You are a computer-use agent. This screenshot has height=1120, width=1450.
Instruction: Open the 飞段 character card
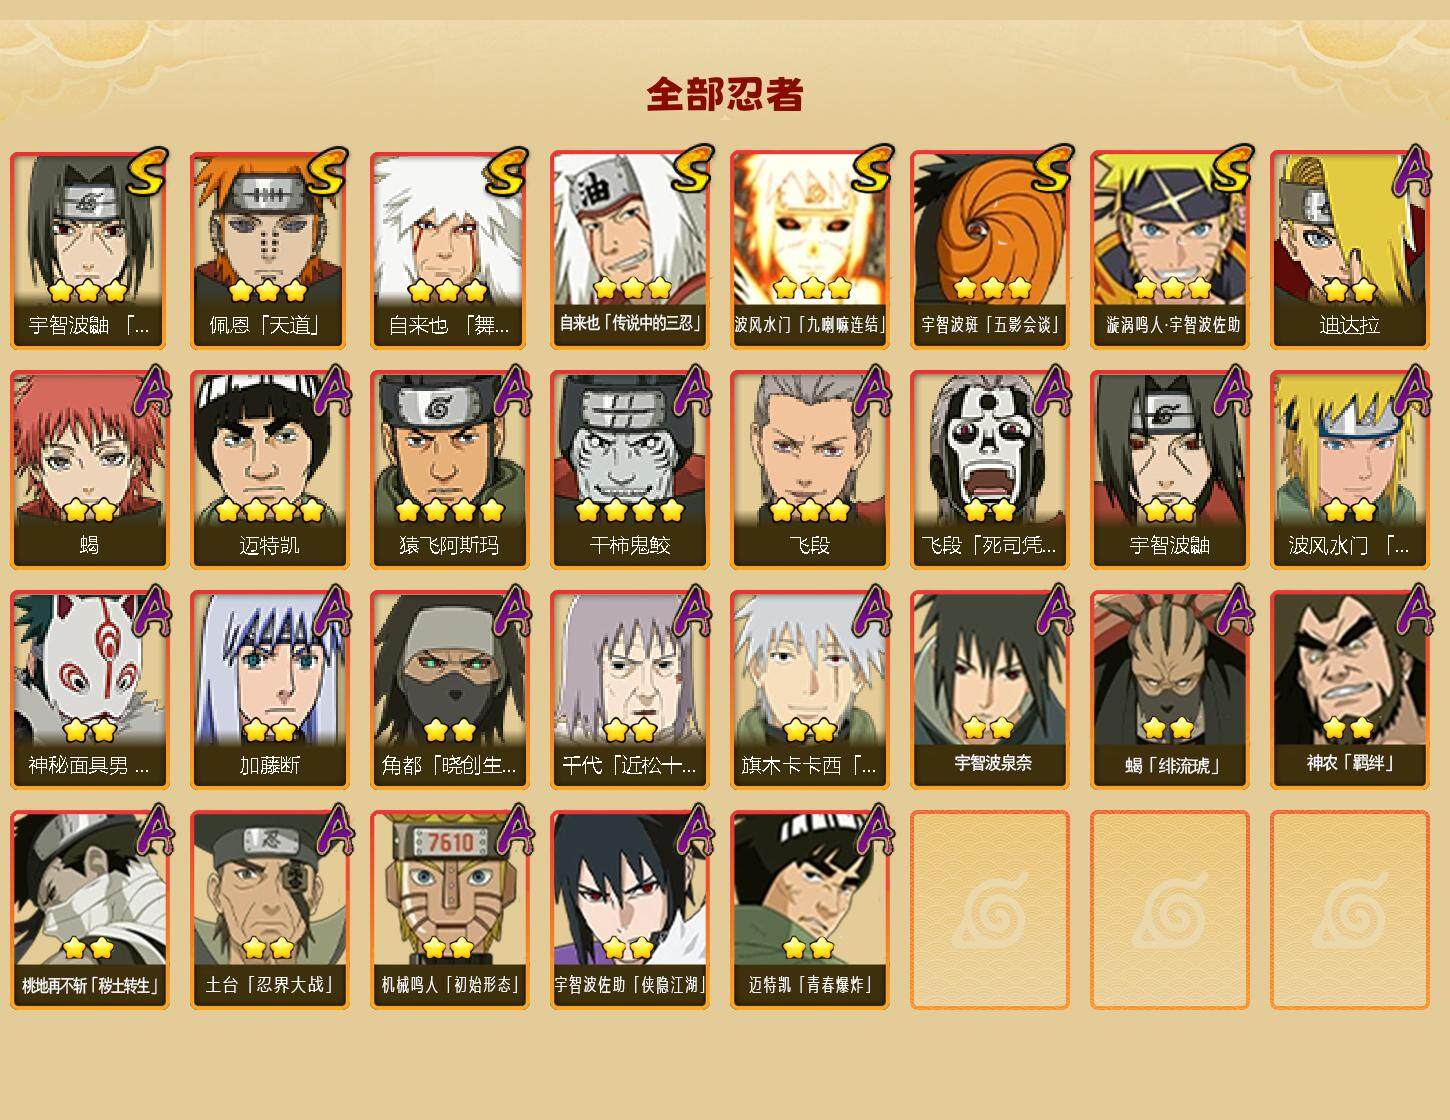point(809,470)
